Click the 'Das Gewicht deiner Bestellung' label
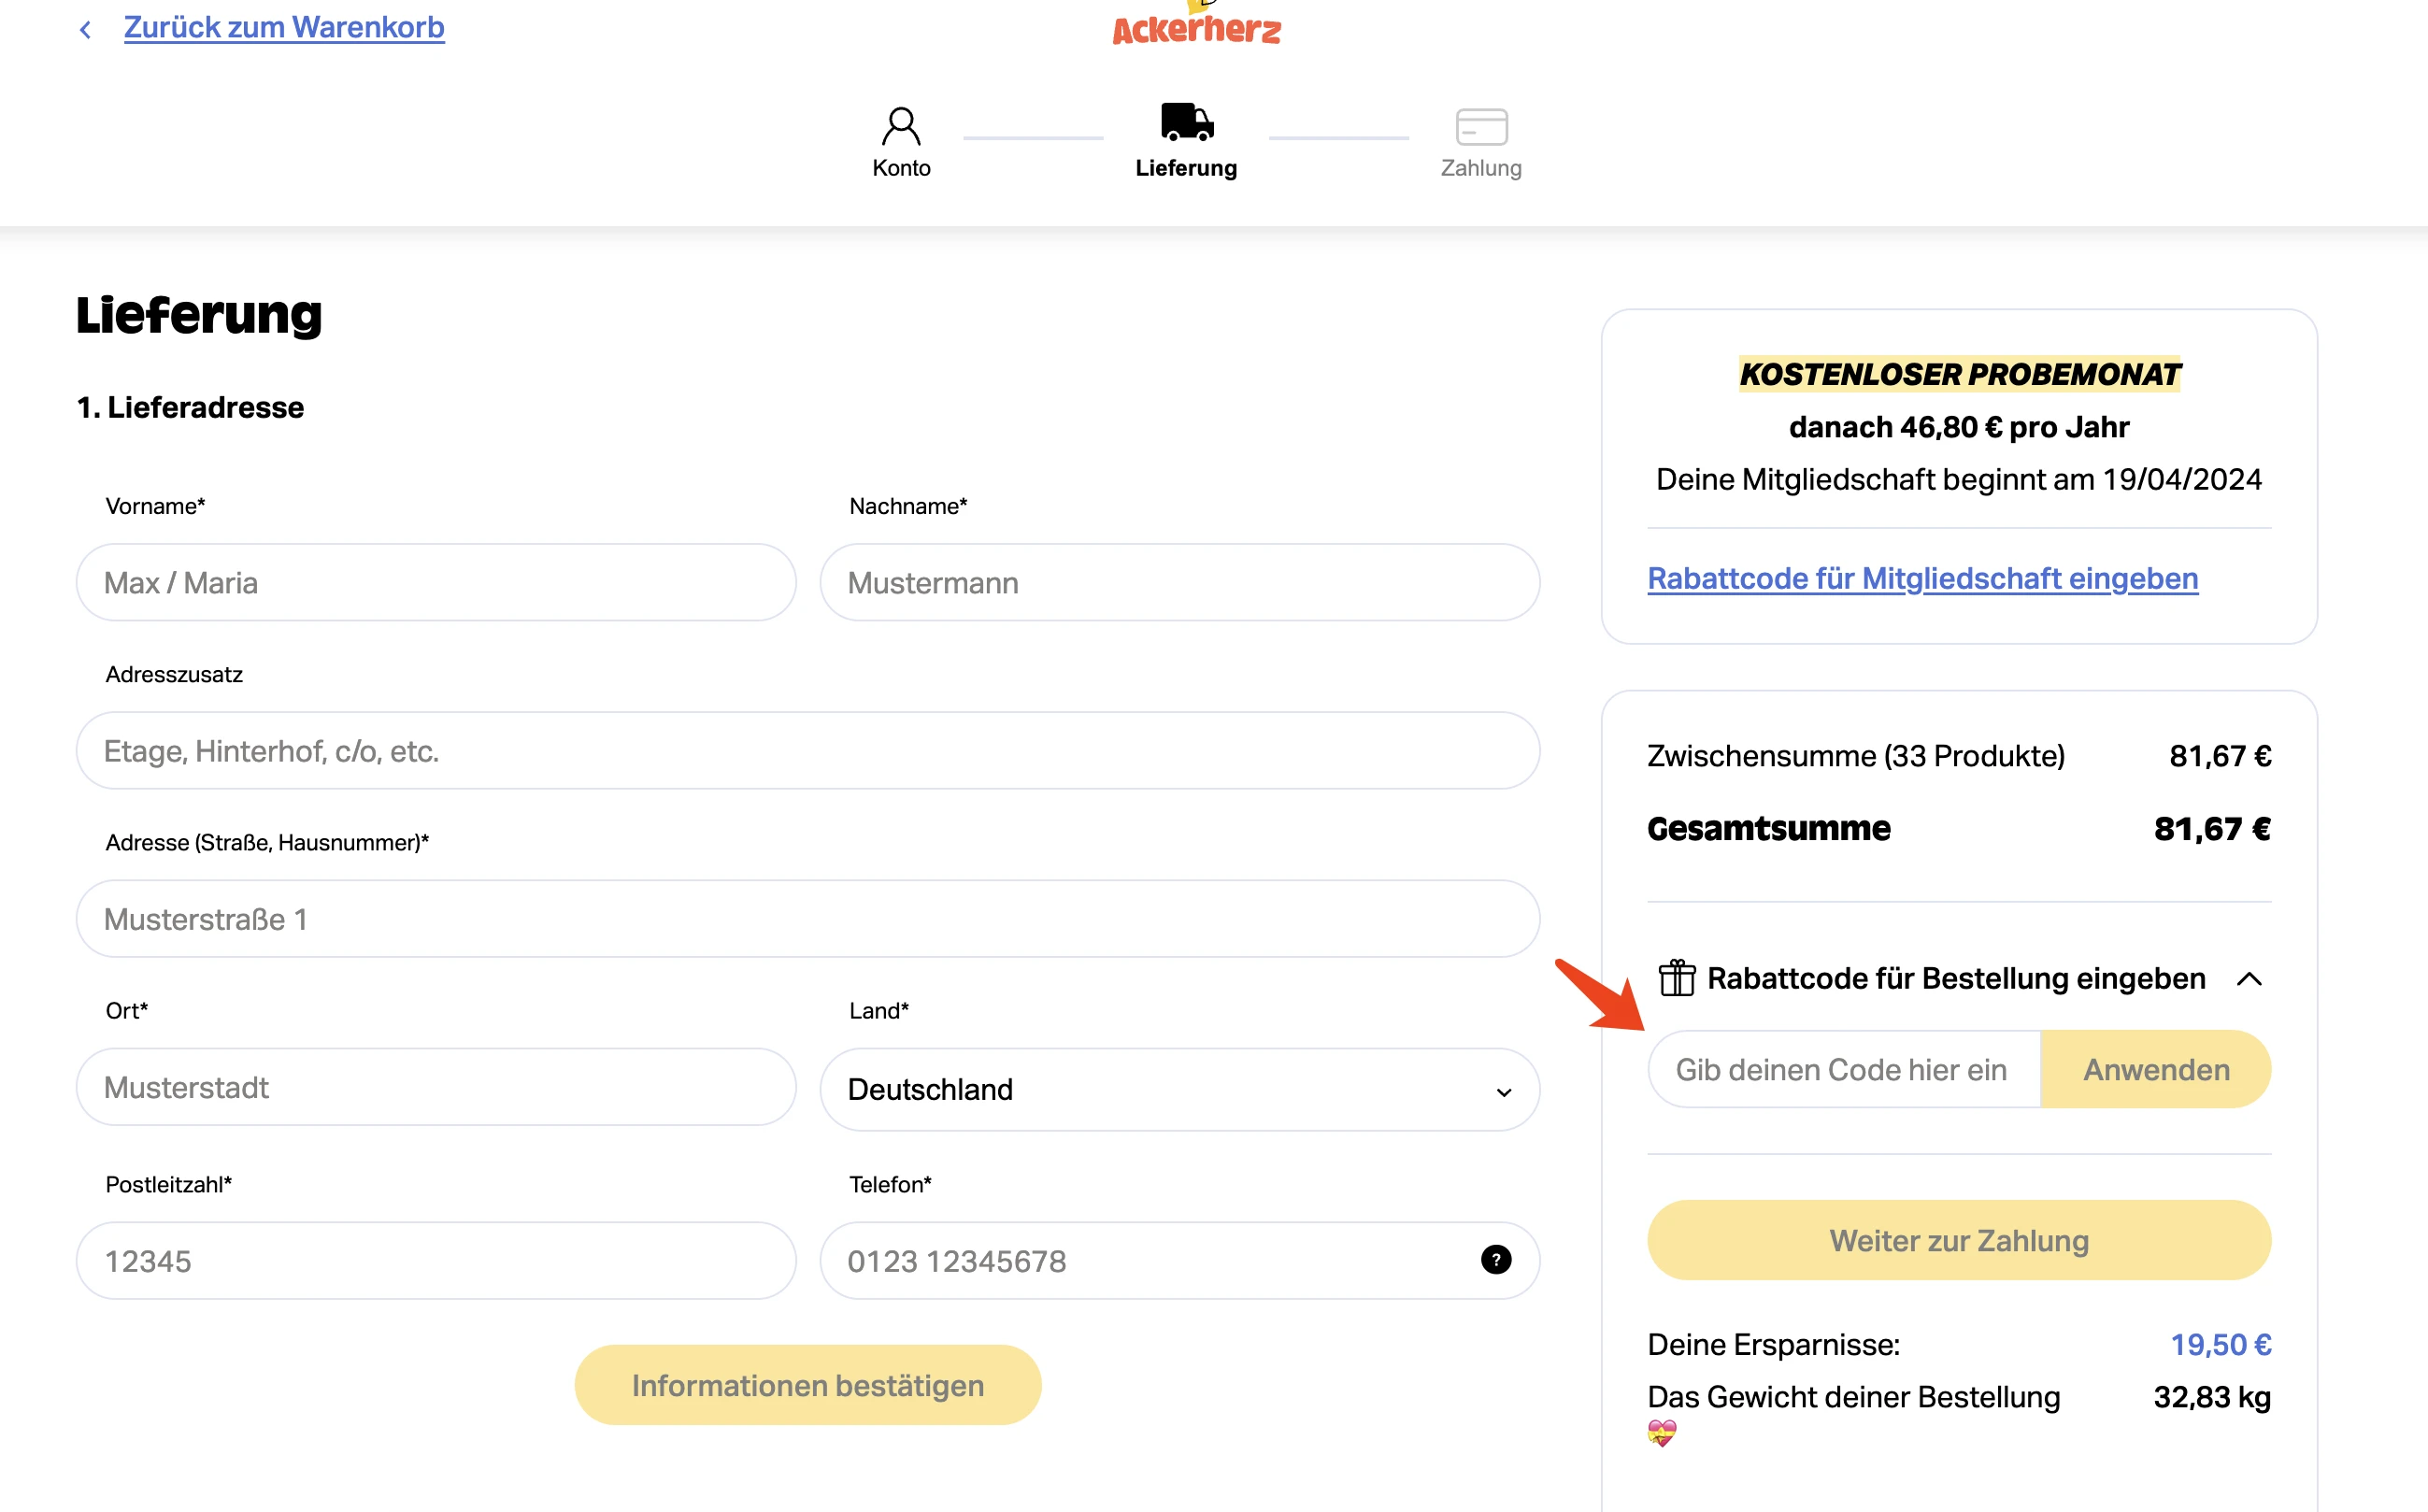 (x=1854, y=1396)
